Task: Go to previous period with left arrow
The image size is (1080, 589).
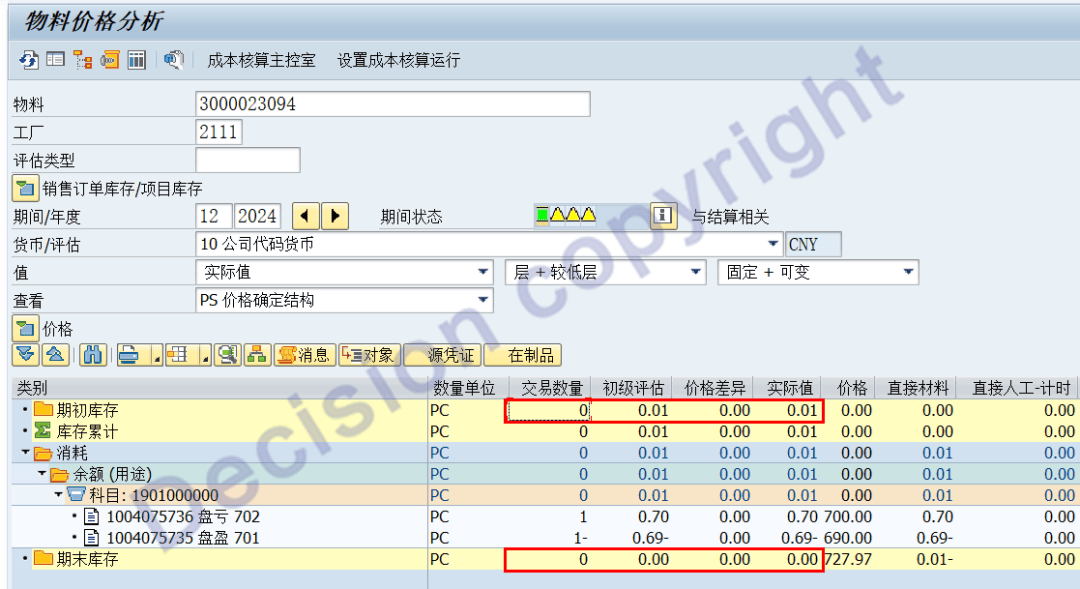Action: click(x=305, y=216)
